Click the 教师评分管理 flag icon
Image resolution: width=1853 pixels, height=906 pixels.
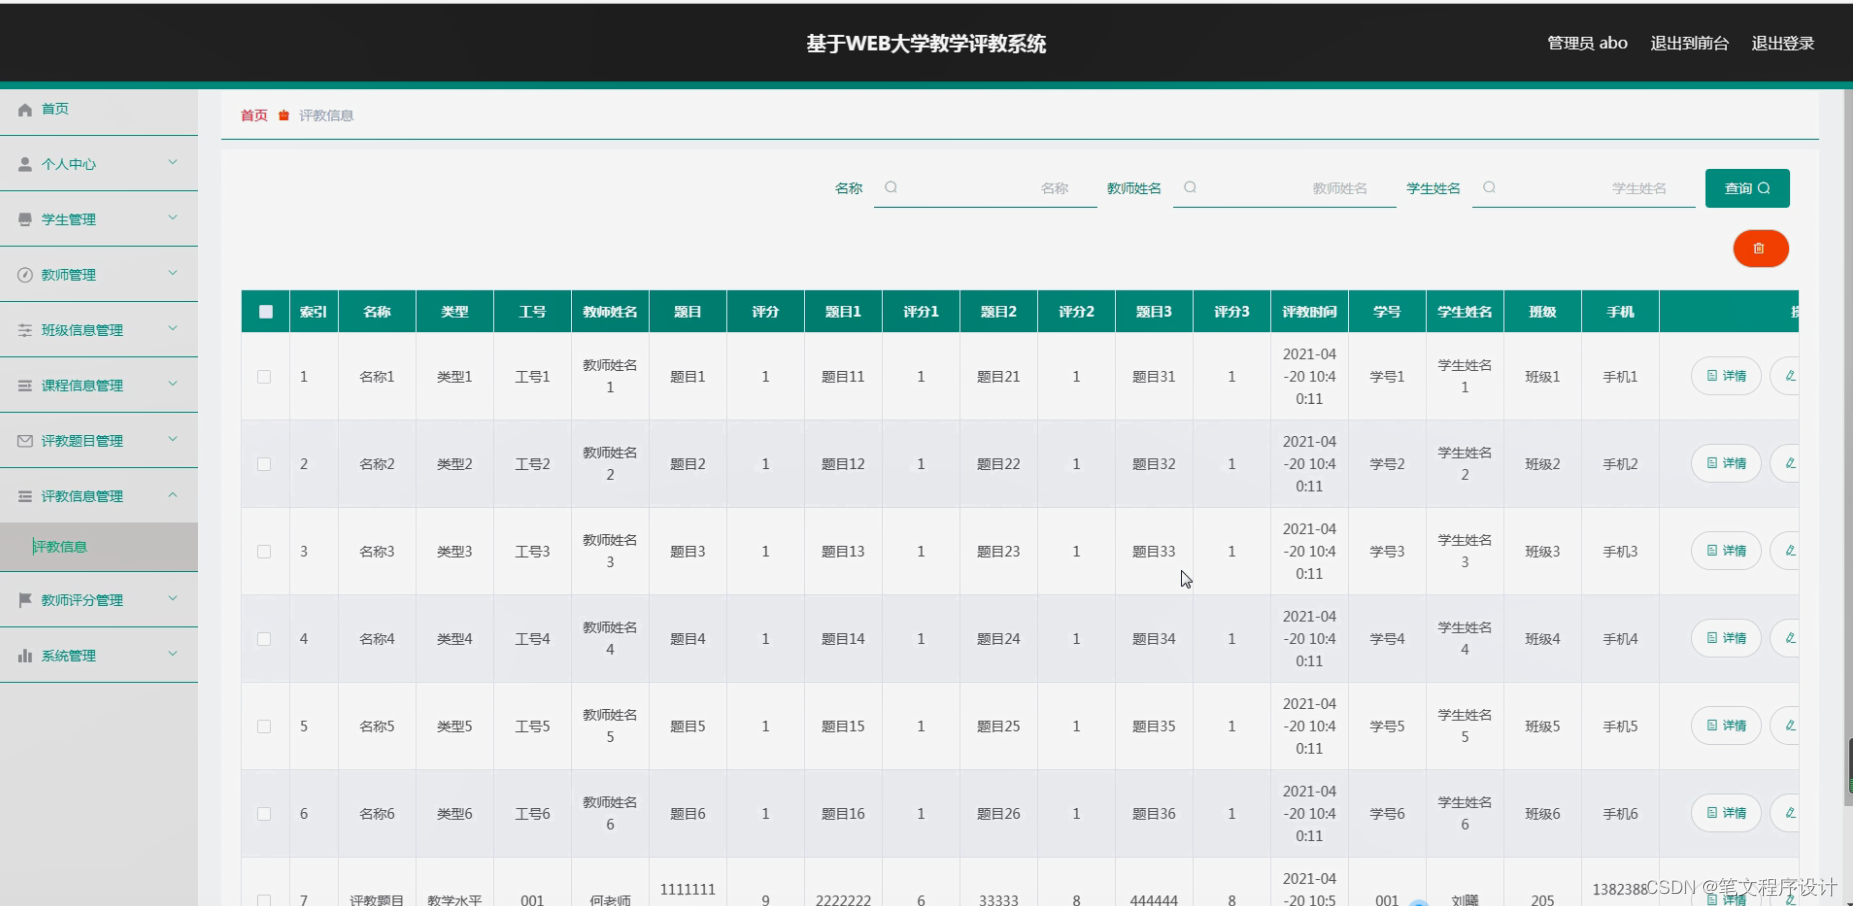click(25, 600)
